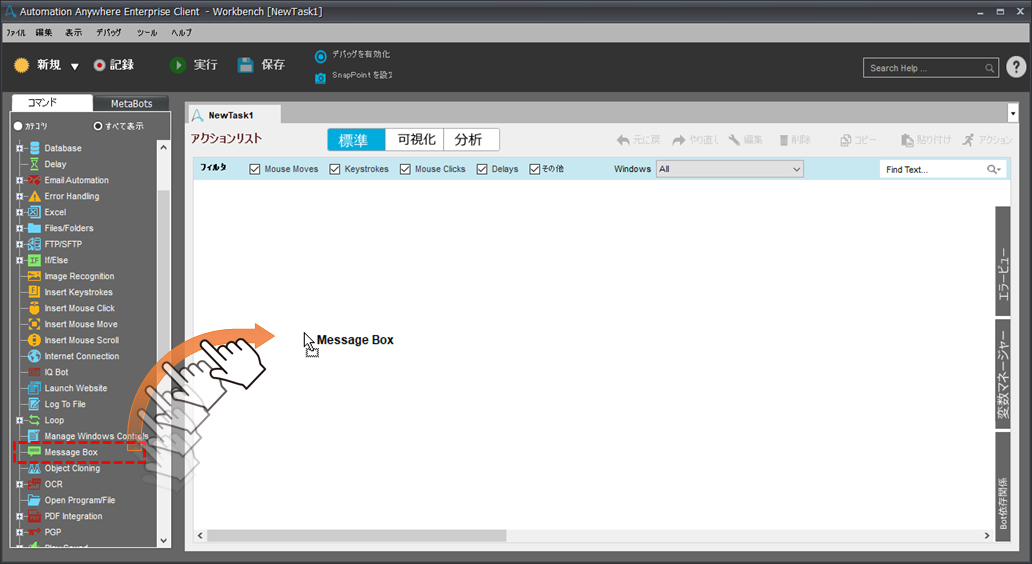The image size is (1032, 564).
Task: Click the Insert Mouse Scroll icon
Action: [34, 340]
